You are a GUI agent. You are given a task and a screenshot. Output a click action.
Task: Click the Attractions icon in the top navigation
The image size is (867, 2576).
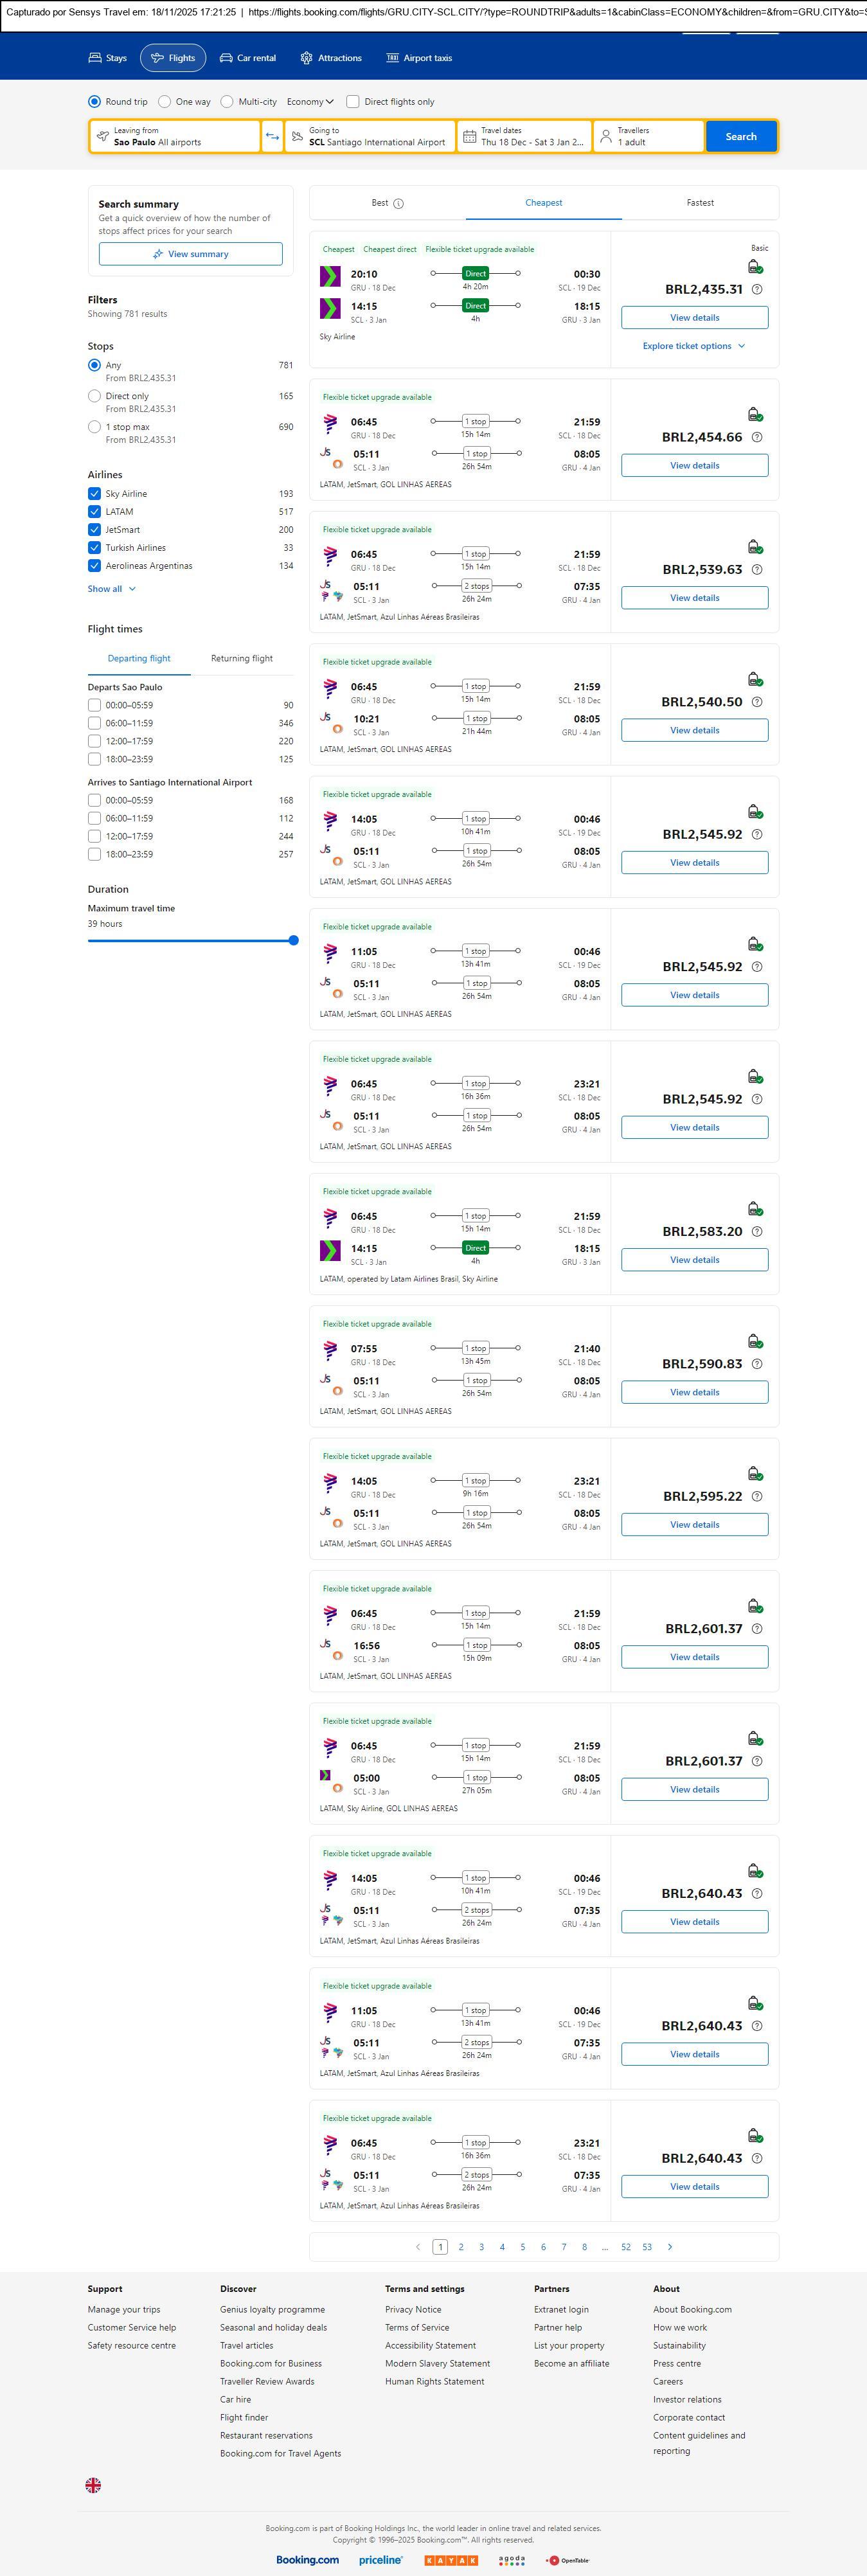click(306, 58)
